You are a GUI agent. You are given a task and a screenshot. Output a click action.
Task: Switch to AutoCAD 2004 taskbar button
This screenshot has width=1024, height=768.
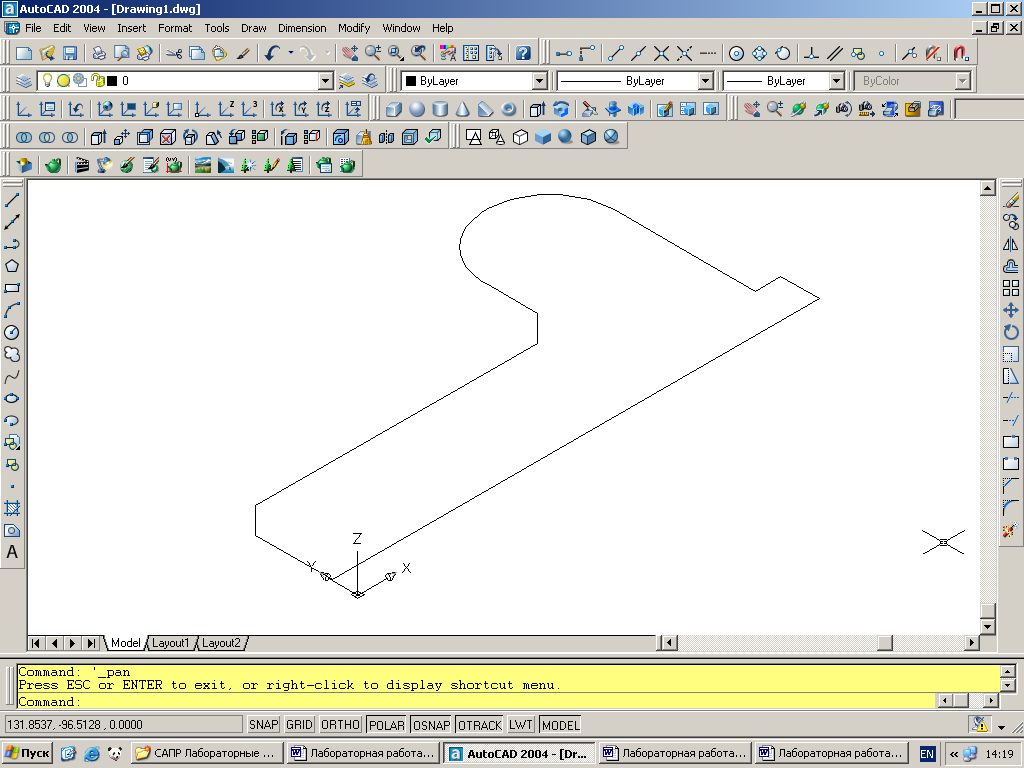click(519, 753)
